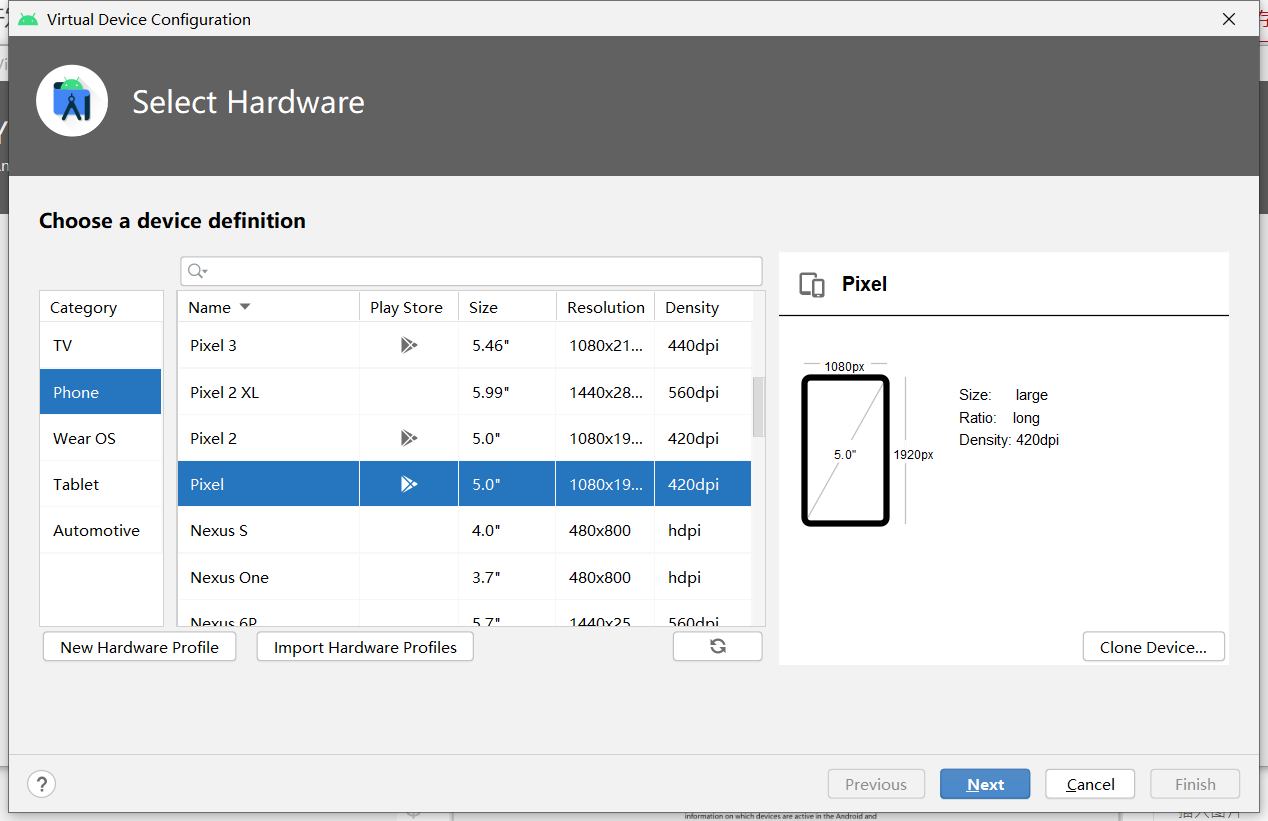The width and height of the screenshot is (1268, 821).
Task: Open New Hardware Profile dialog
Action: coord(140,647)
